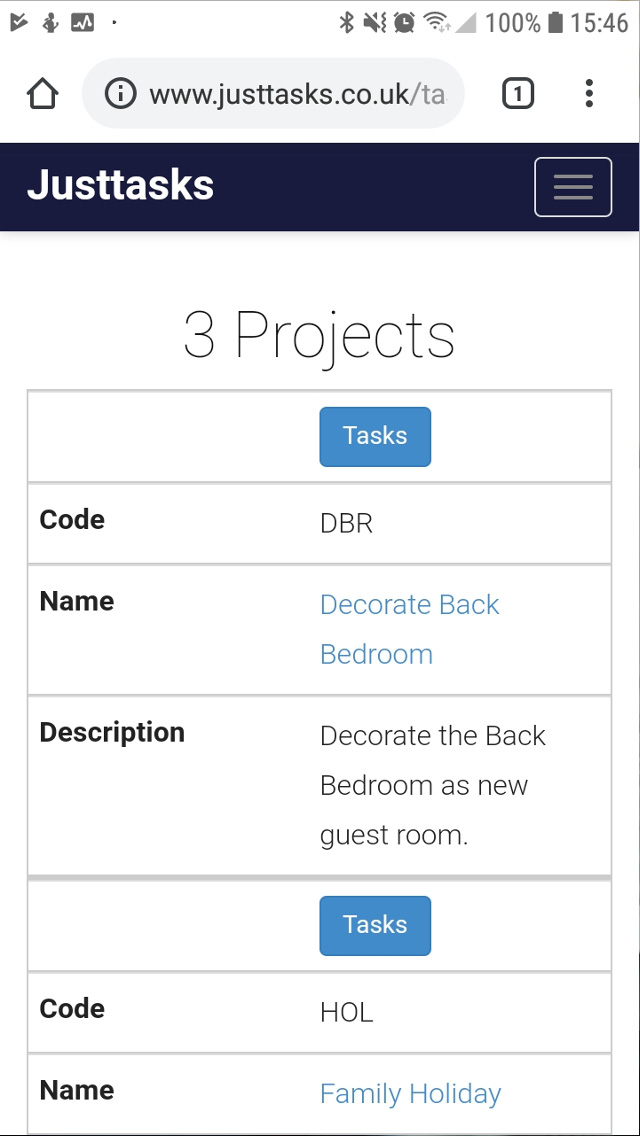
Task: Tap the browser home icon
Action: pos(42,94)
